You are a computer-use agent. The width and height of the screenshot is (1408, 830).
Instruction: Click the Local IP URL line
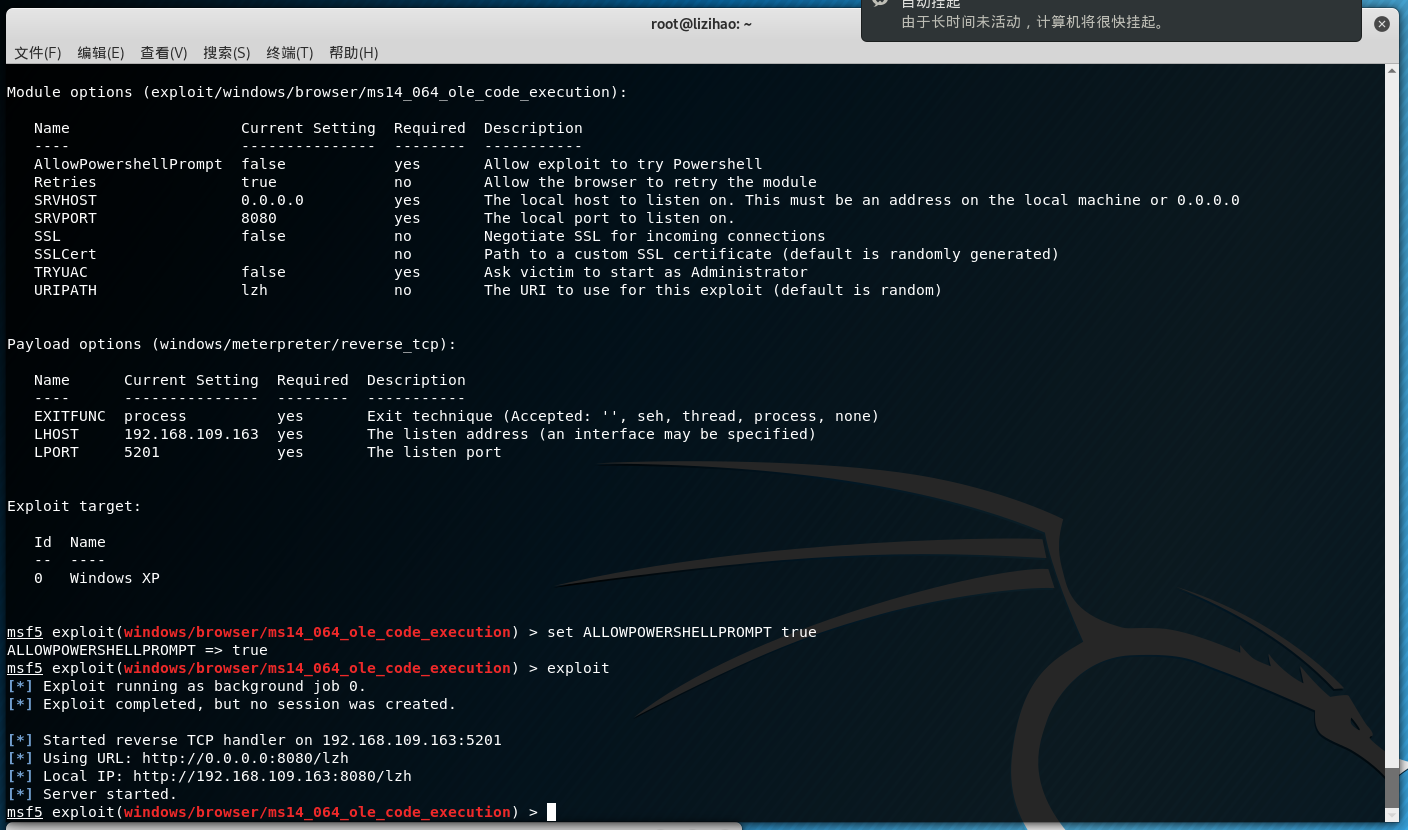[x=209, y=776]
